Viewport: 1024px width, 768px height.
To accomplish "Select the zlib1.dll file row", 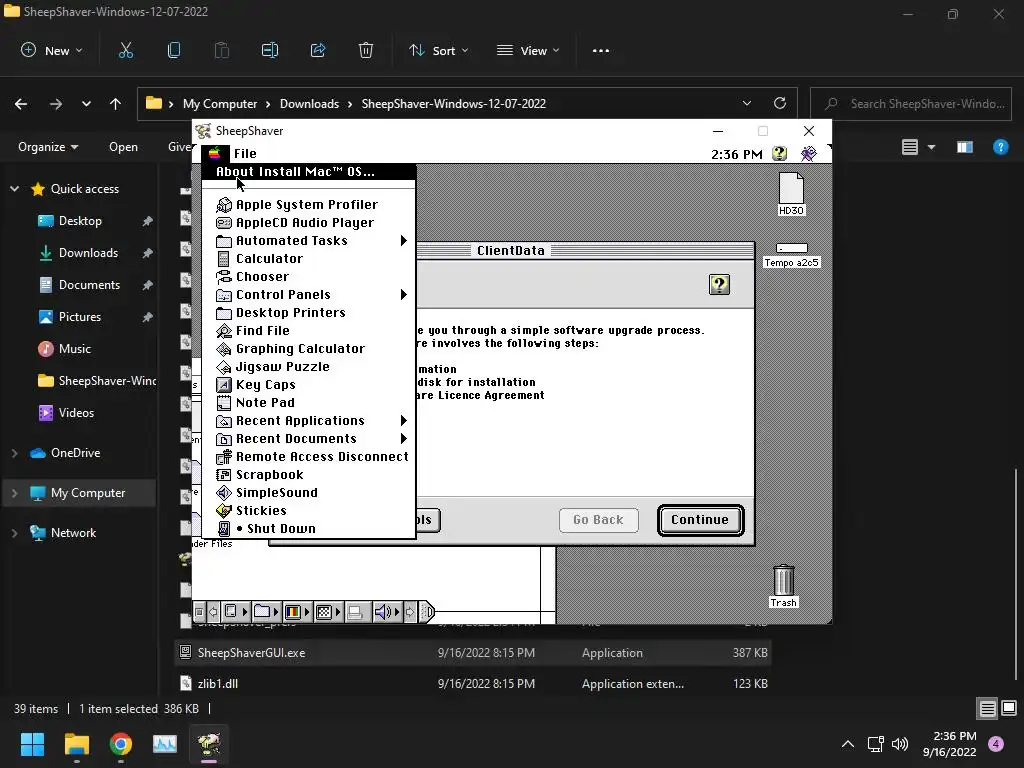I will pos(473,684).
